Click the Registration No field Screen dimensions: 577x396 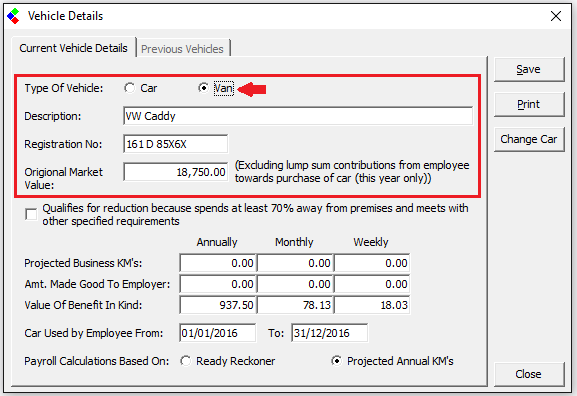pyautogui.click(x=176, y=144)
